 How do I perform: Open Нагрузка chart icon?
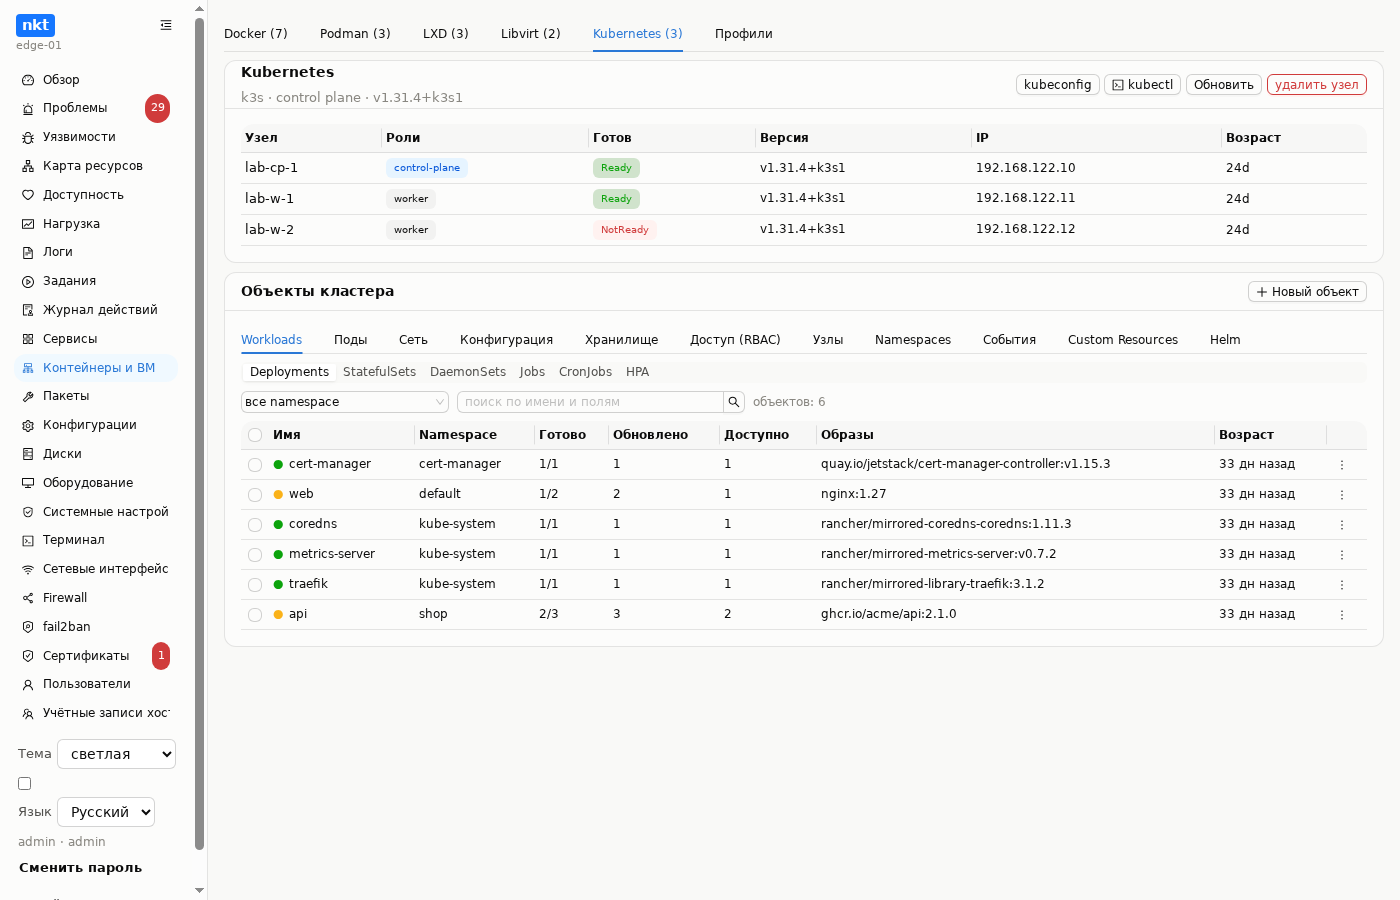(x=28, y=224)
